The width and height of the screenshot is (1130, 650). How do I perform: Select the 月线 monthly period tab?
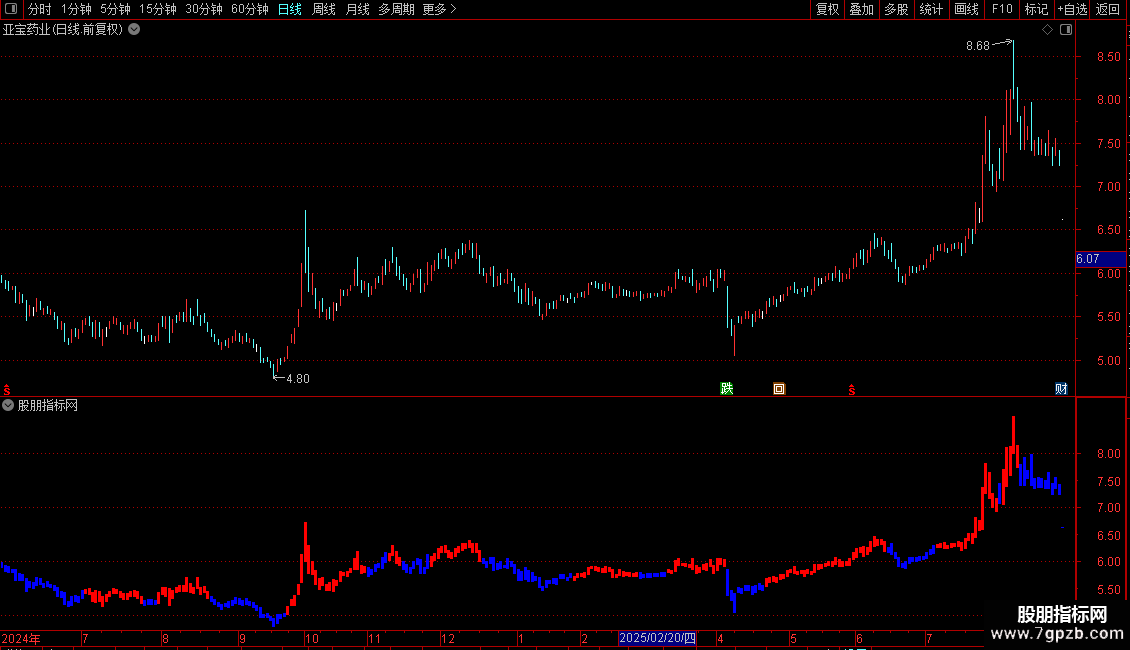357,9
